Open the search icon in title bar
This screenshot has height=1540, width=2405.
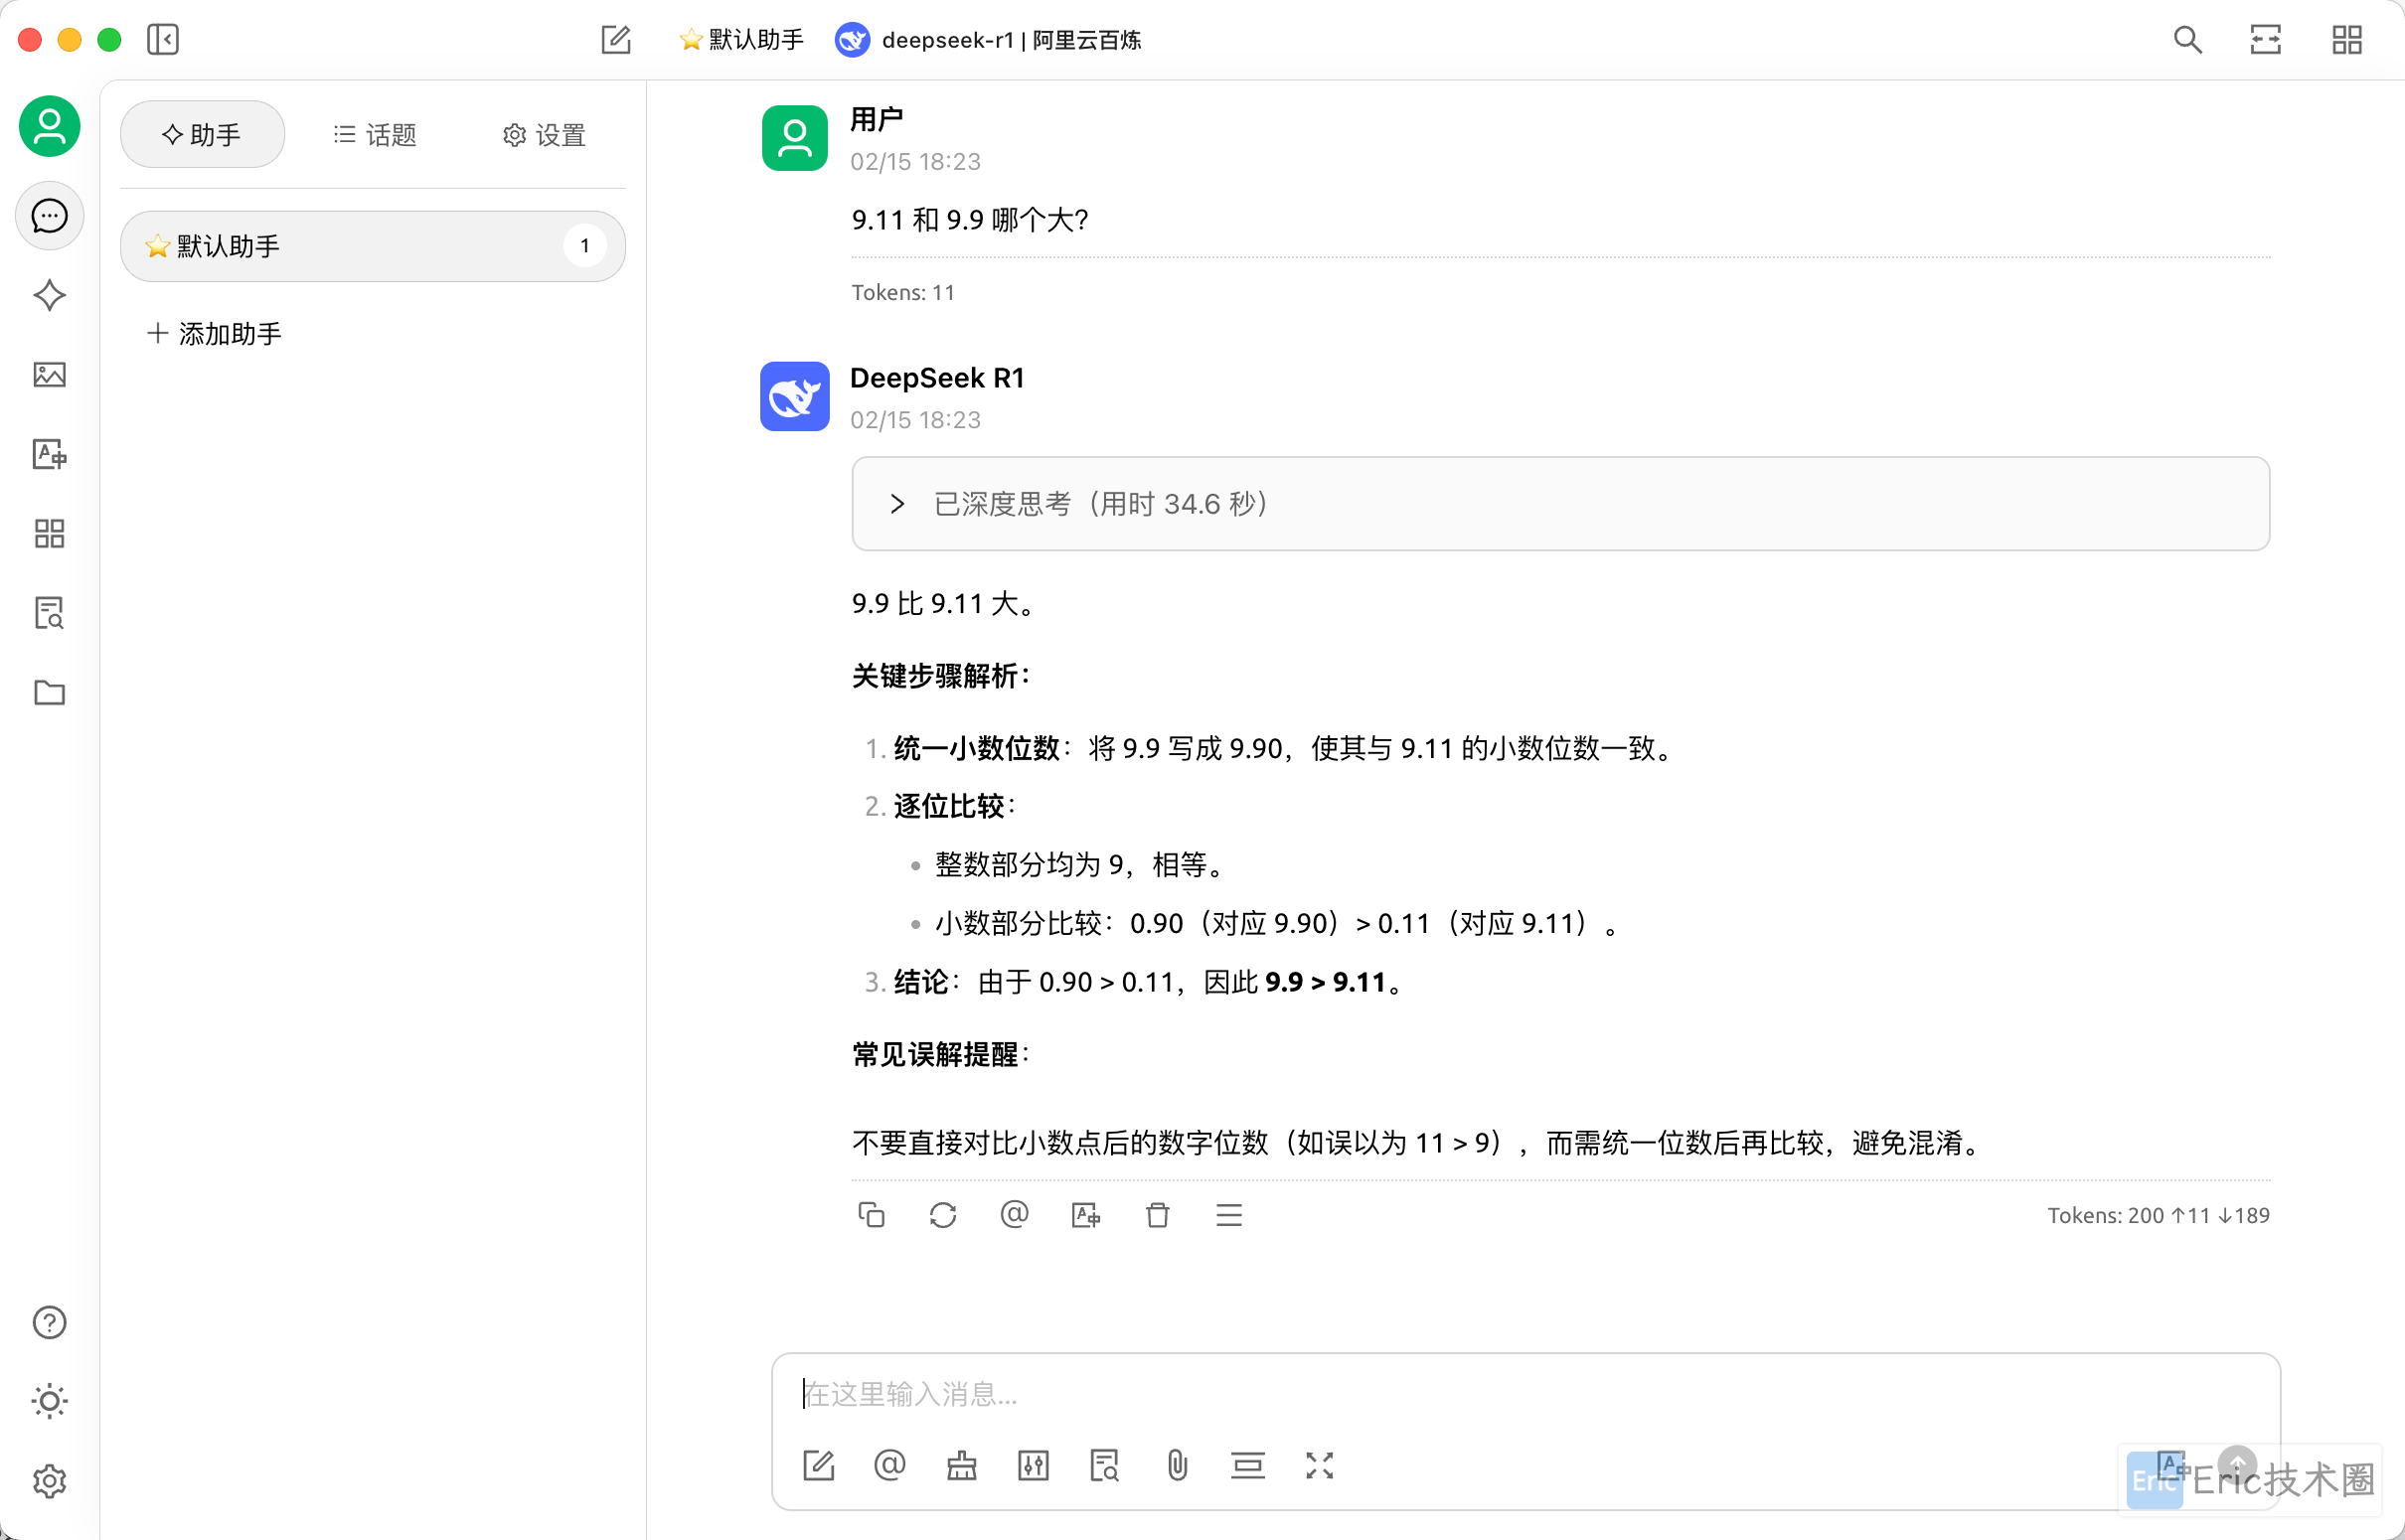point(2188,40)
